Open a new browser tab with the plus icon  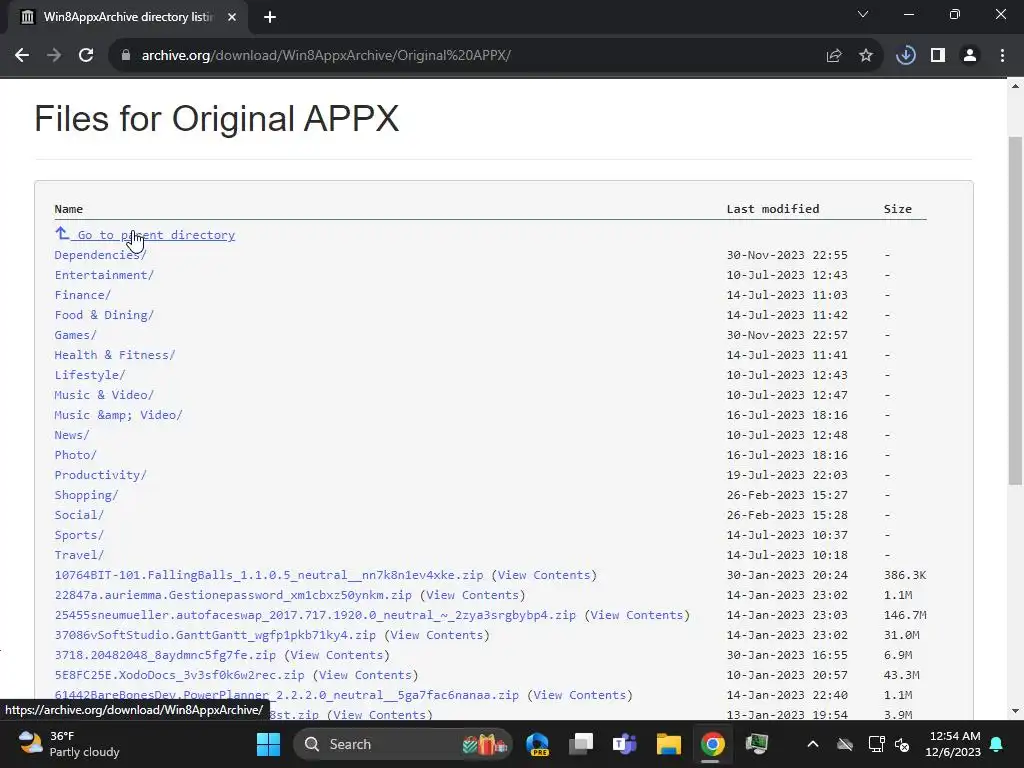pos(270,17)
